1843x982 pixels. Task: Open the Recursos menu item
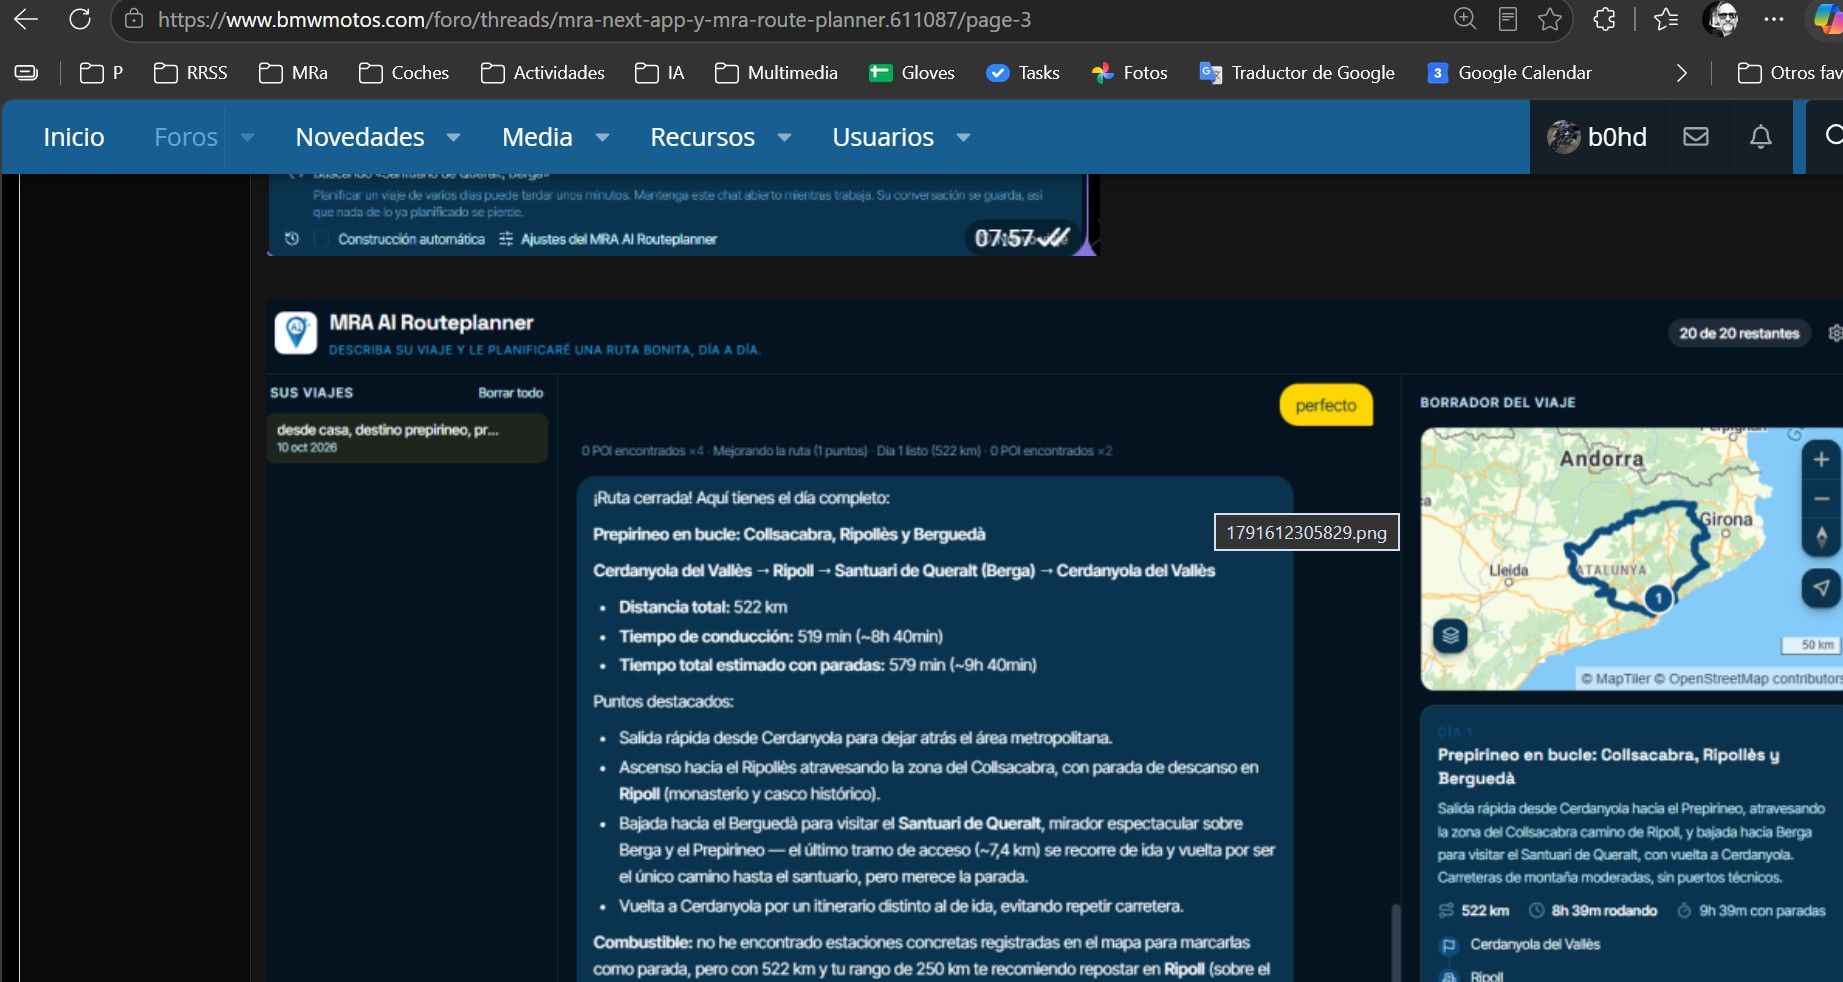(702, 137)
